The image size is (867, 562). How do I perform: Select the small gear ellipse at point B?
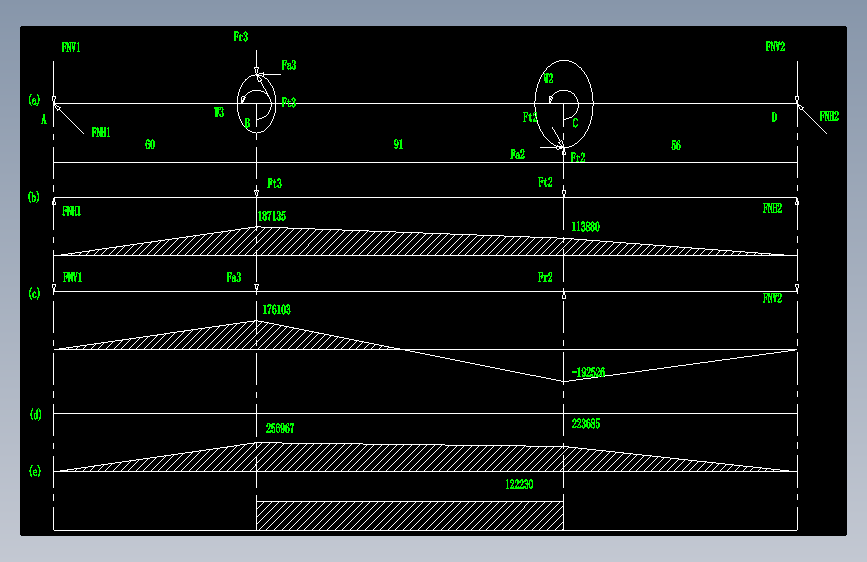pos(257,103)
